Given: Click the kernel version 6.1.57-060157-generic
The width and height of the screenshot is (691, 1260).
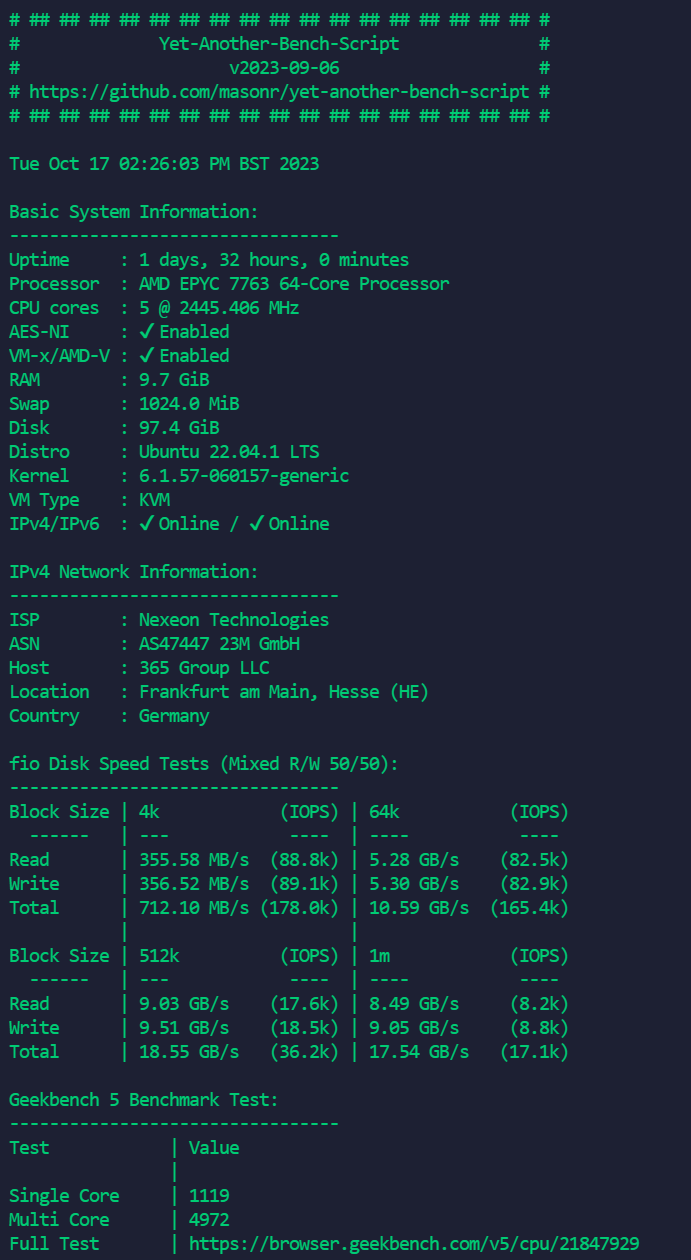Looking at the screenshot, I should click(x=244, y=476).
